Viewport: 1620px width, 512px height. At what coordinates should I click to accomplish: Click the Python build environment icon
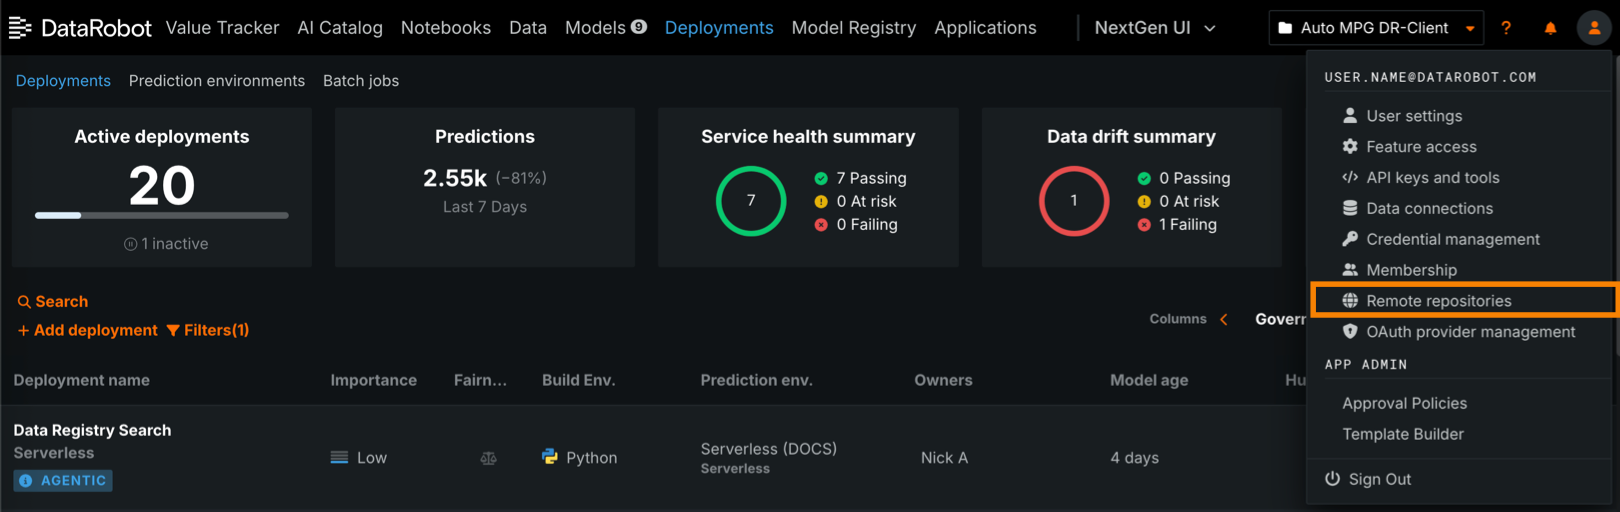[x=550, y=457]
